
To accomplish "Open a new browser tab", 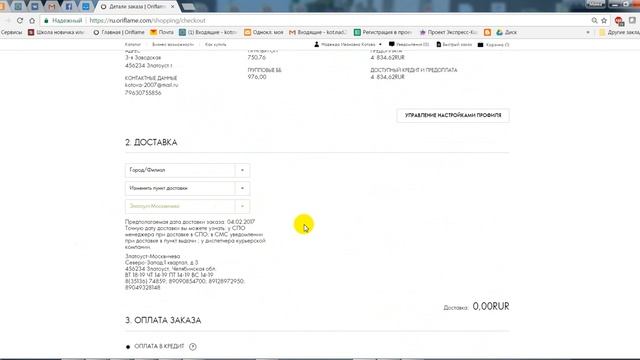I will (189, 7).
